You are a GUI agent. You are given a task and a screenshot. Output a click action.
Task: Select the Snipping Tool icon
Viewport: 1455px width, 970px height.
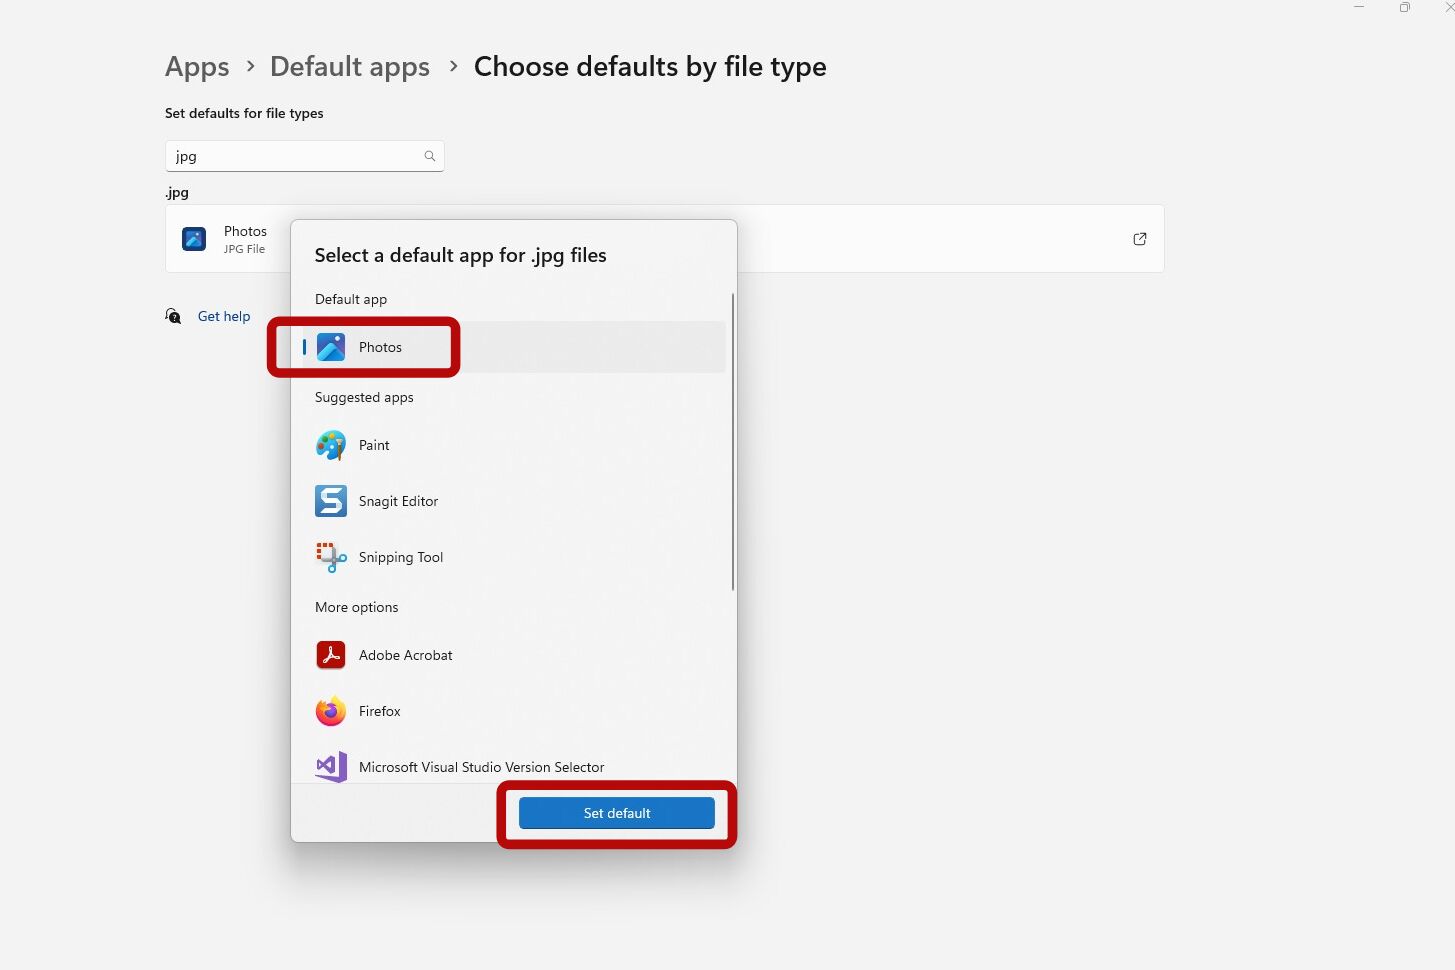331,557
